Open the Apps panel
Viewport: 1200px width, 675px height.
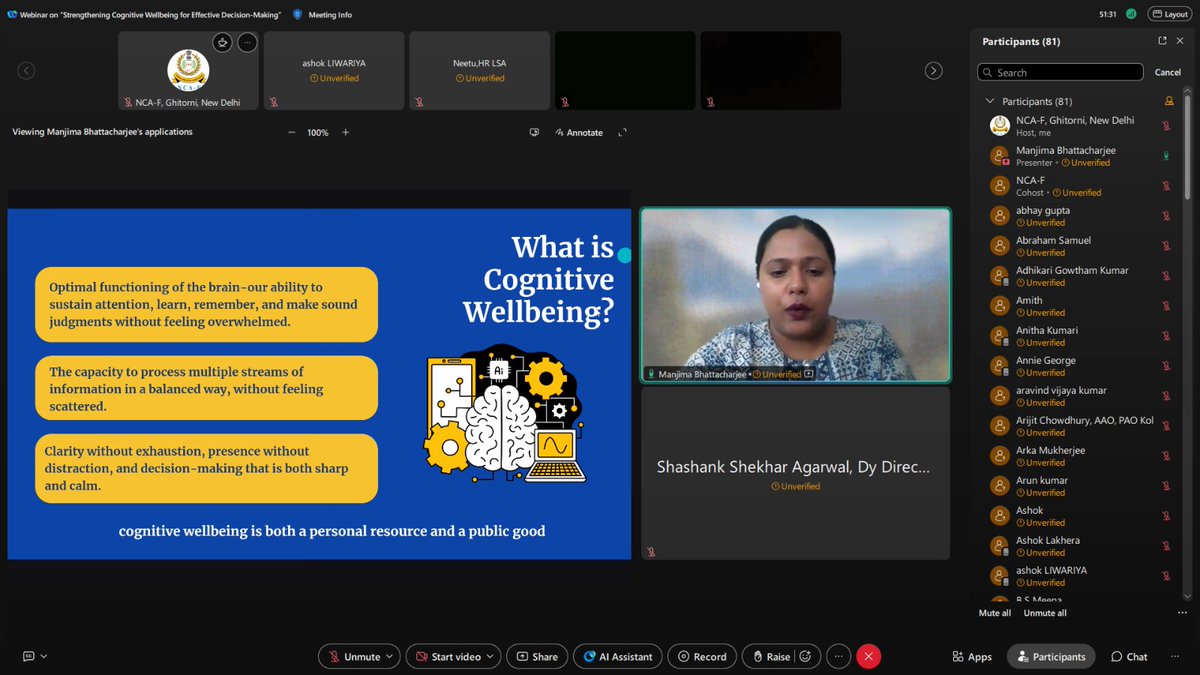[x=972, y=657]
